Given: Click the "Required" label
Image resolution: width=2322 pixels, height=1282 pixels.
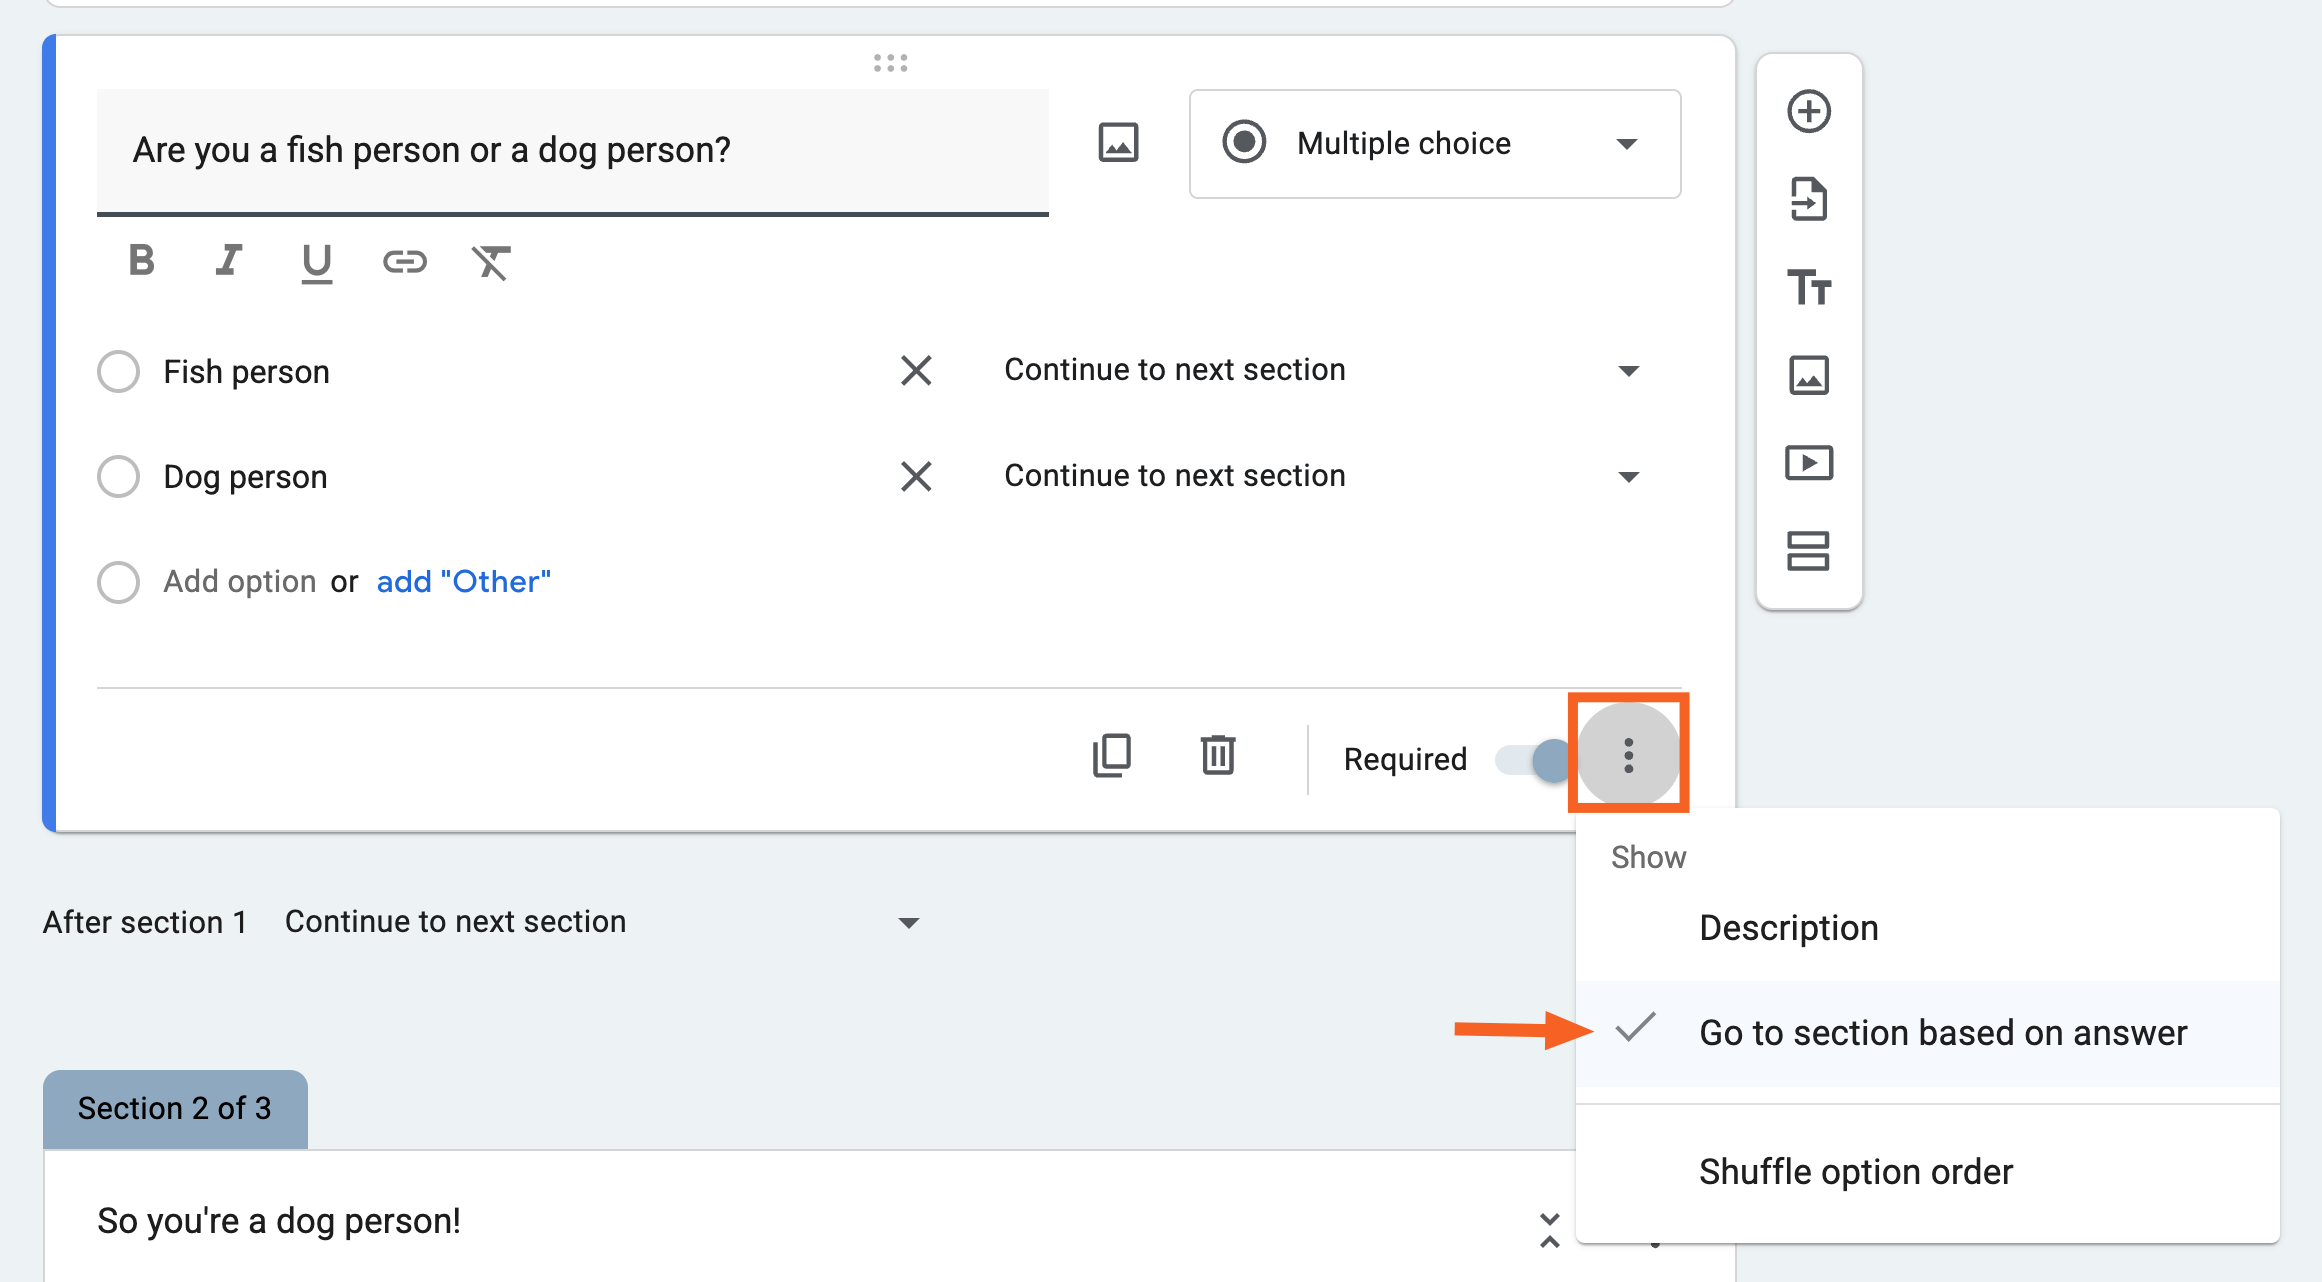Looking at the screenshot, I should click(1405, 760).
